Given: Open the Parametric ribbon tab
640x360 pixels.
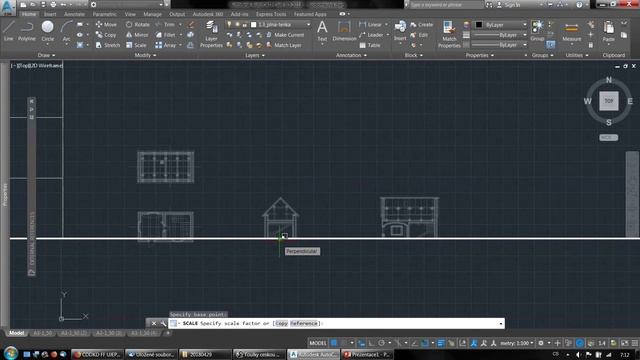Looking at the screenshot, I should click(x=104, y=14).
